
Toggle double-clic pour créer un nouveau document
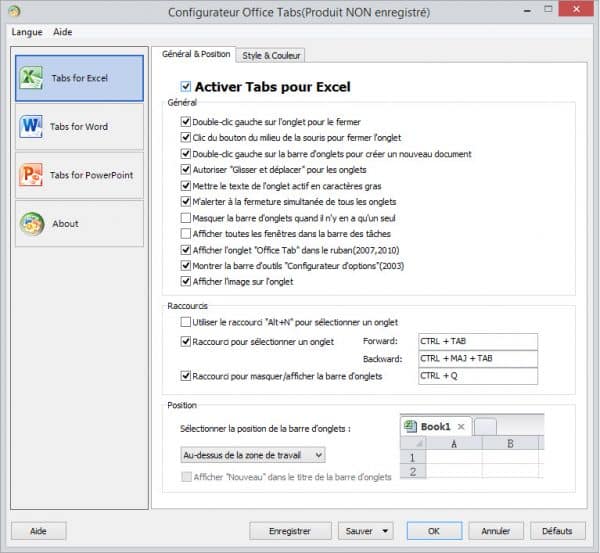tap(186, 154)
